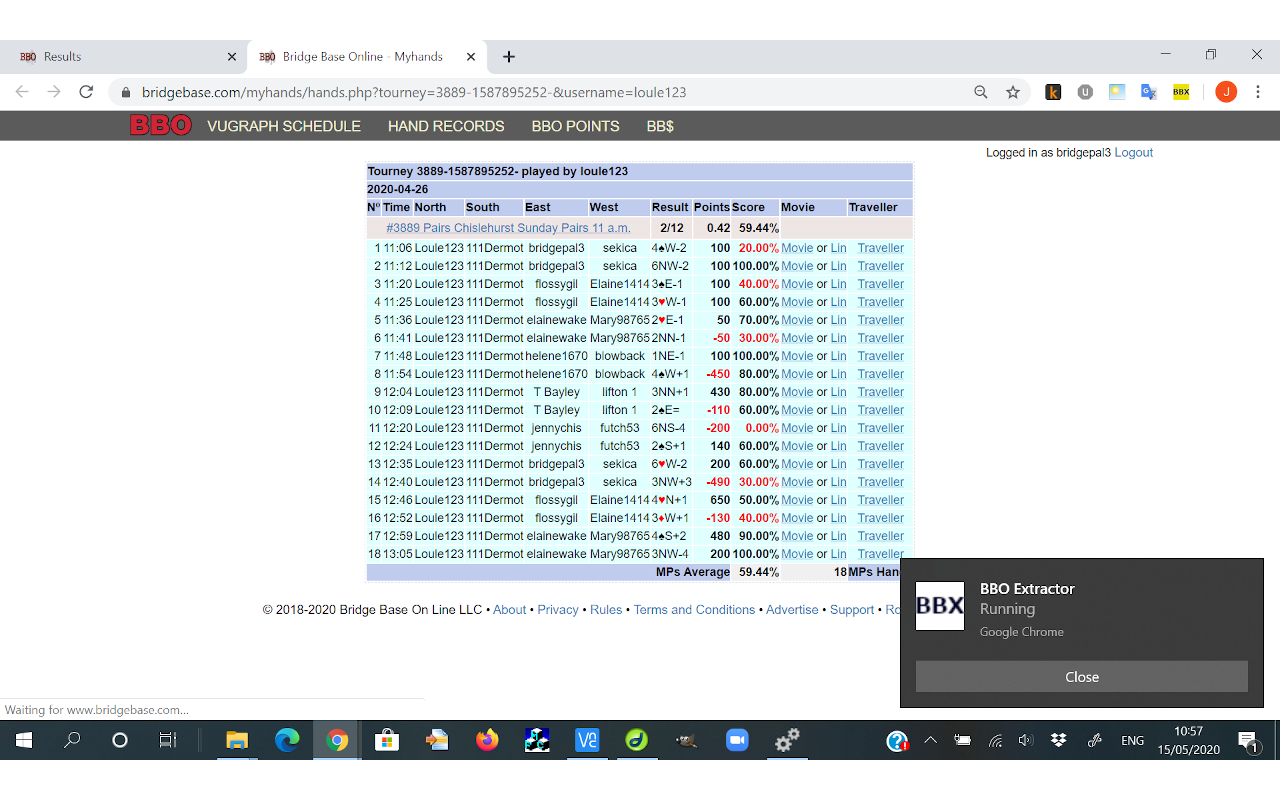This screenshot has width=1280, height=800.
Task: Open the #3889 Pairs Chislehurst Sunday Pairs link
Action: pyautogui.click(x=509, y=228)
